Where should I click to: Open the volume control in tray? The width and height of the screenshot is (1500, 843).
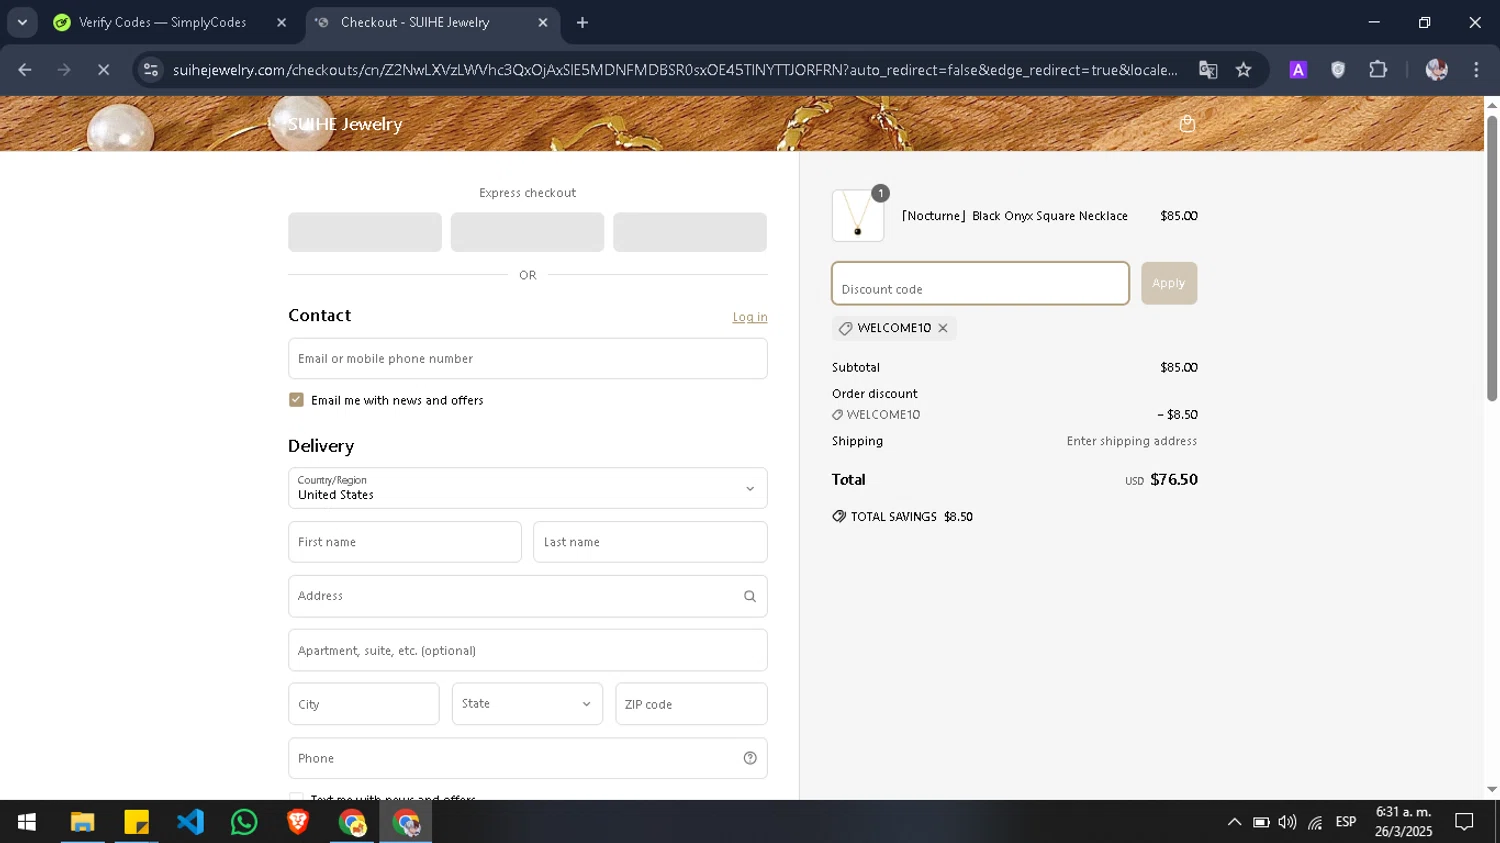[1288, 822]
